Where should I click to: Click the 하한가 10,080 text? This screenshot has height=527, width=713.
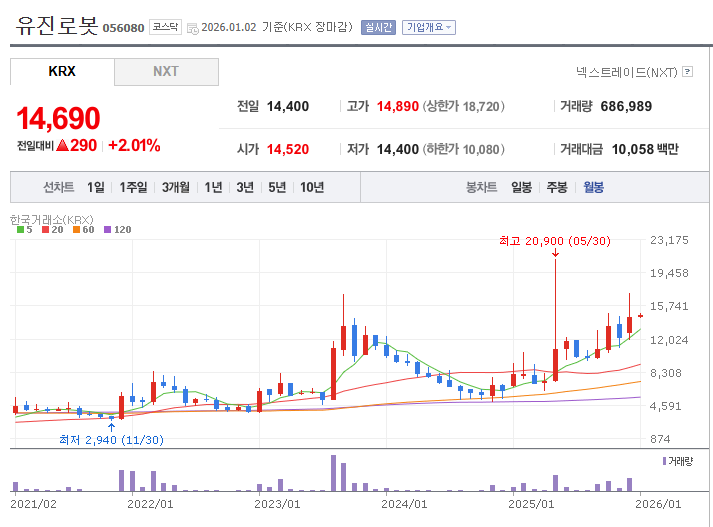pyautogui.click(x=464, y=149)
